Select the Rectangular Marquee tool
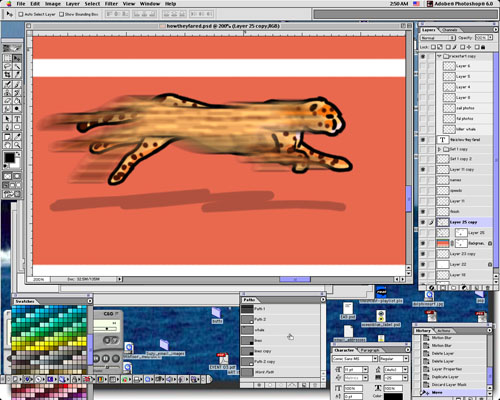The width and height of the screenshot is (500, 400). pyautogui.click(x=7, y=58)
